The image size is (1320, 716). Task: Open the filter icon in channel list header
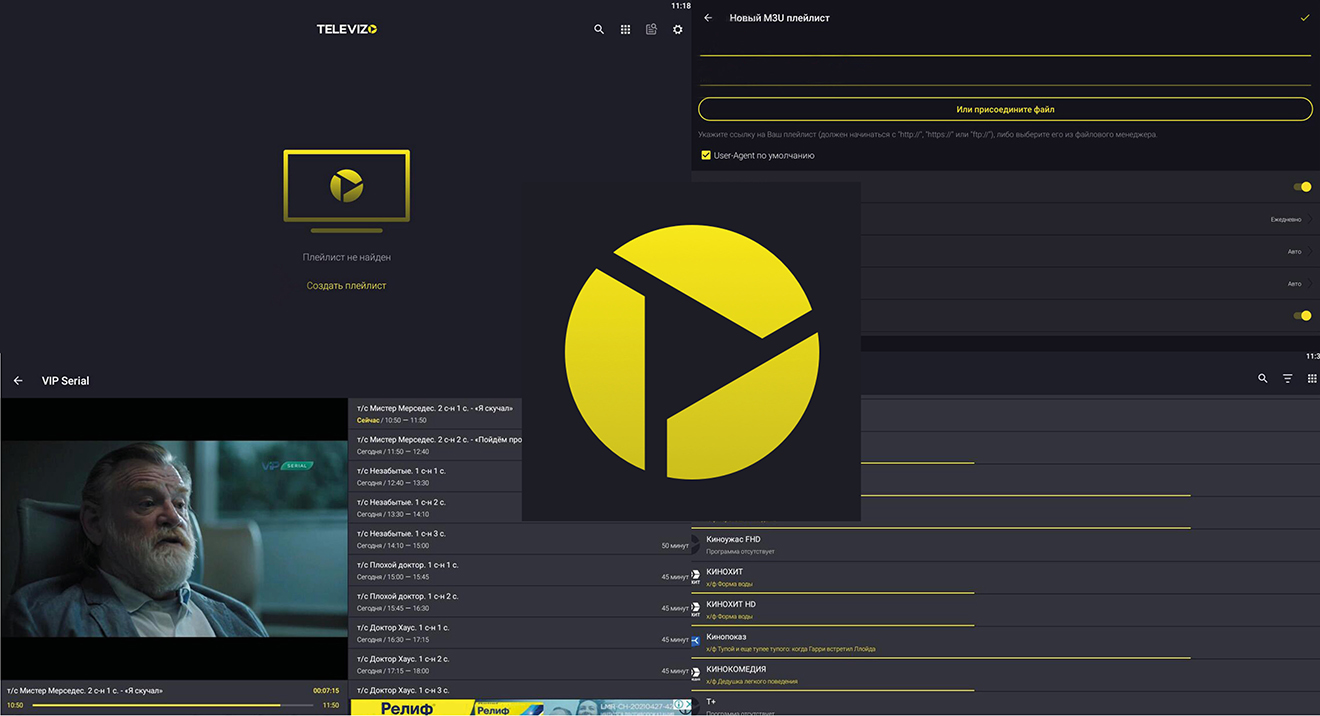point(1288,379)
